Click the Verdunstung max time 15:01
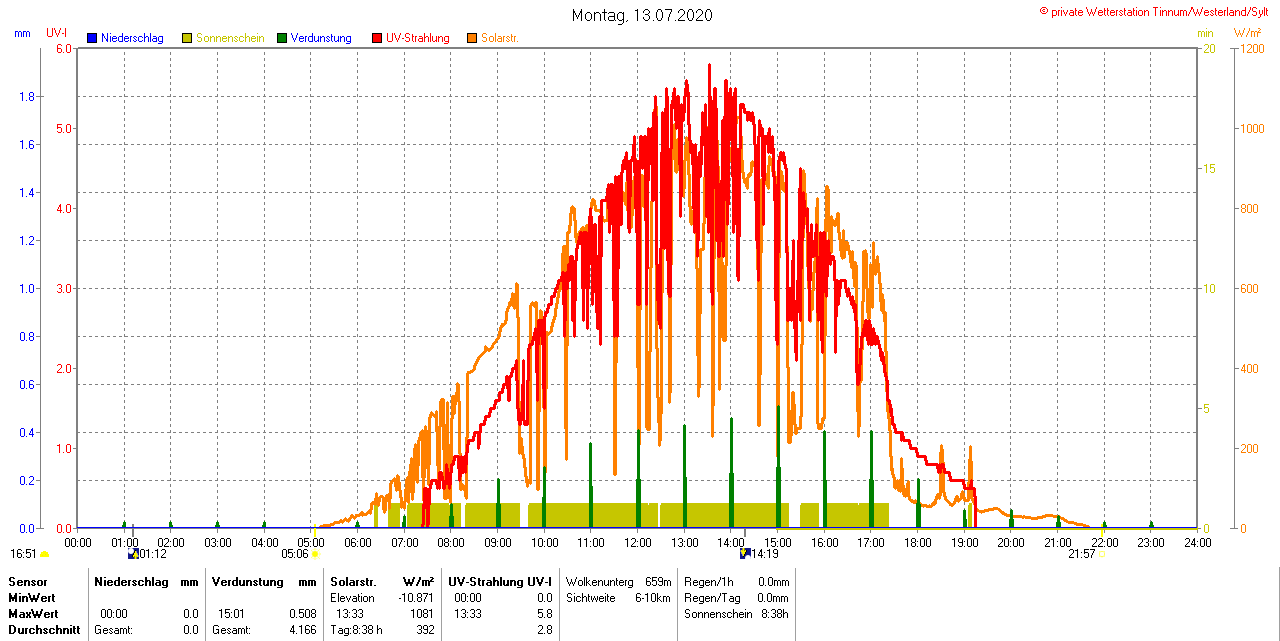This screenshot has height=641, width=1280. pyautogui.click(x=231, y=614)
